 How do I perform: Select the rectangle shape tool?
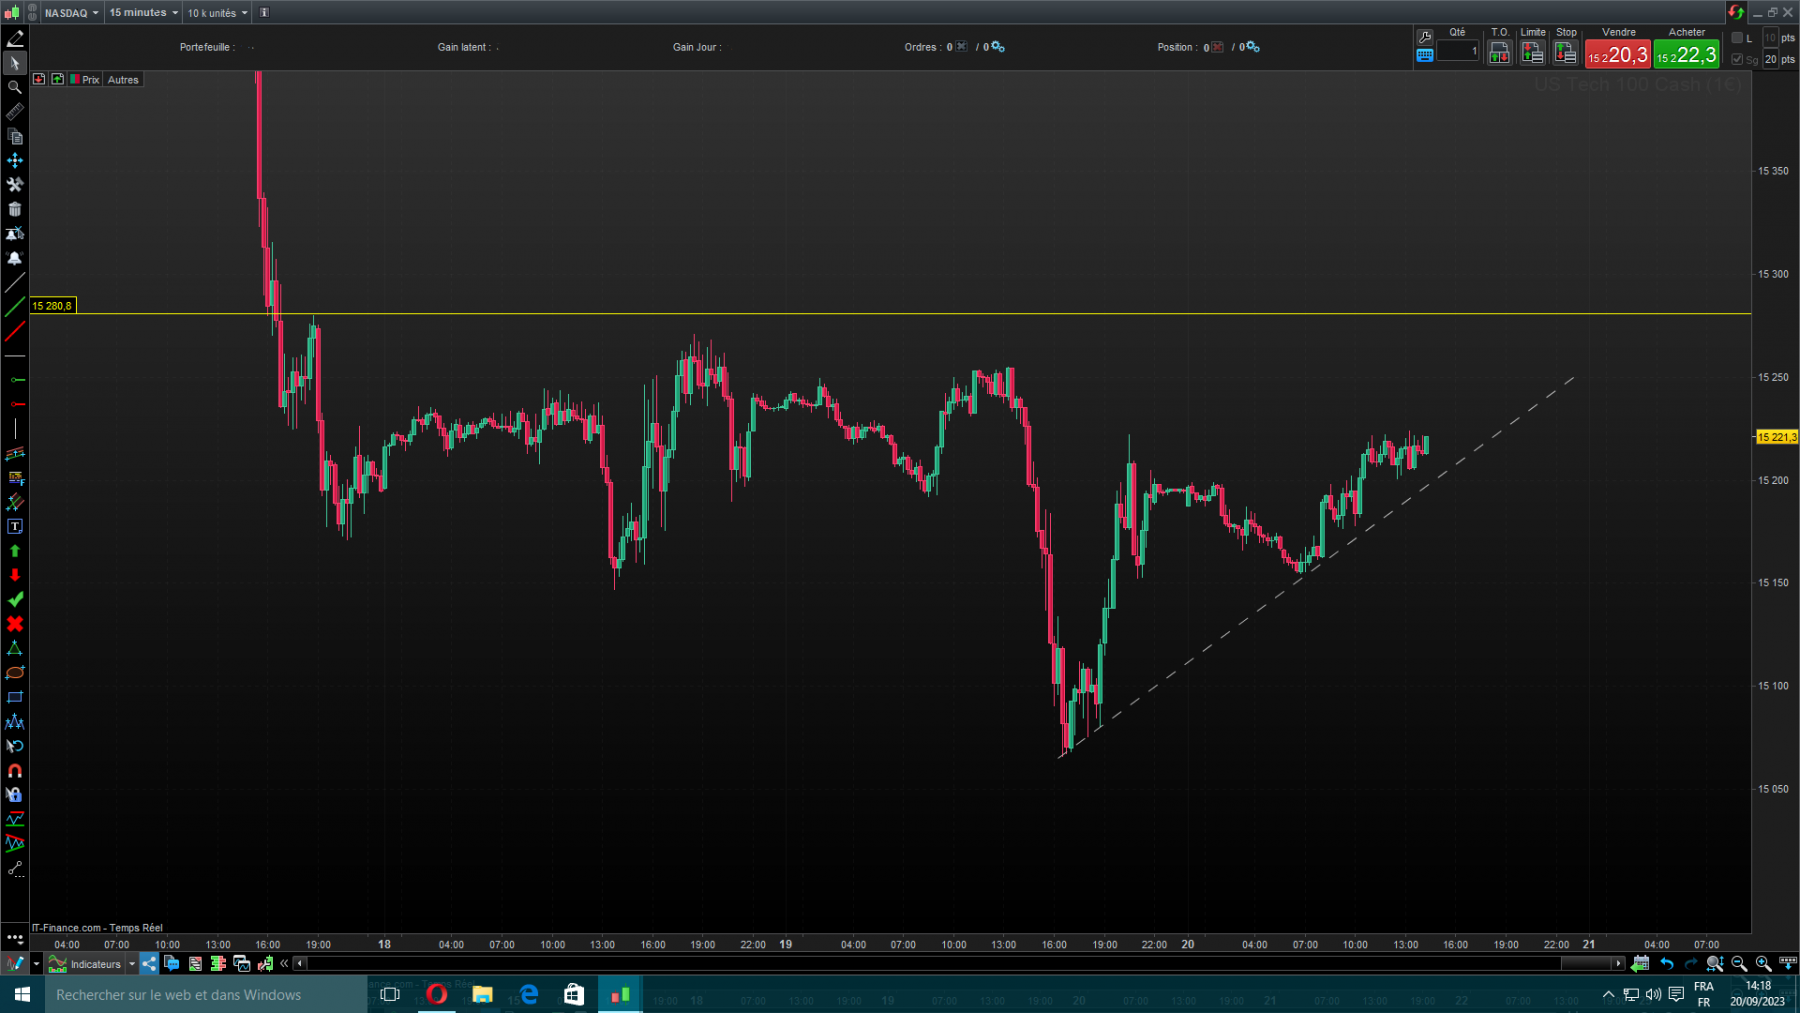click(x=15, y=697)
